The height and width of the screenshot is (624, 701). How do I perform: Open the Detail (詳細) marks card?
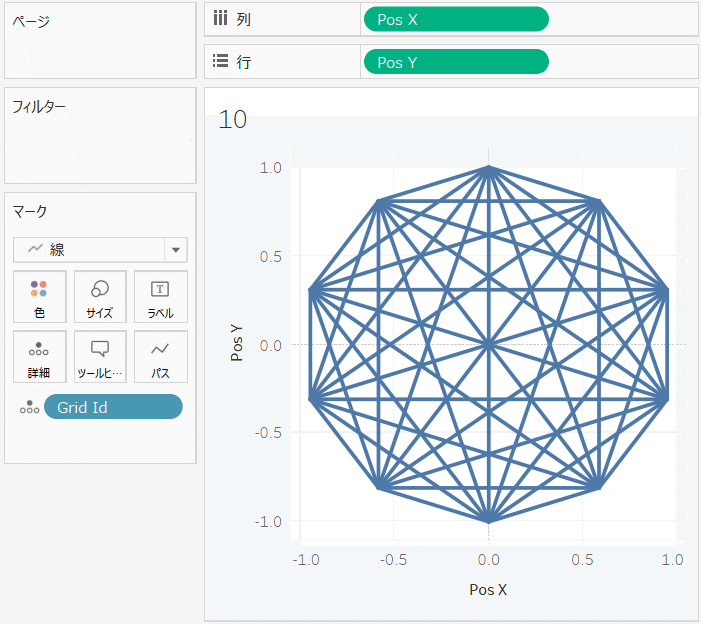tap(40, 357)
